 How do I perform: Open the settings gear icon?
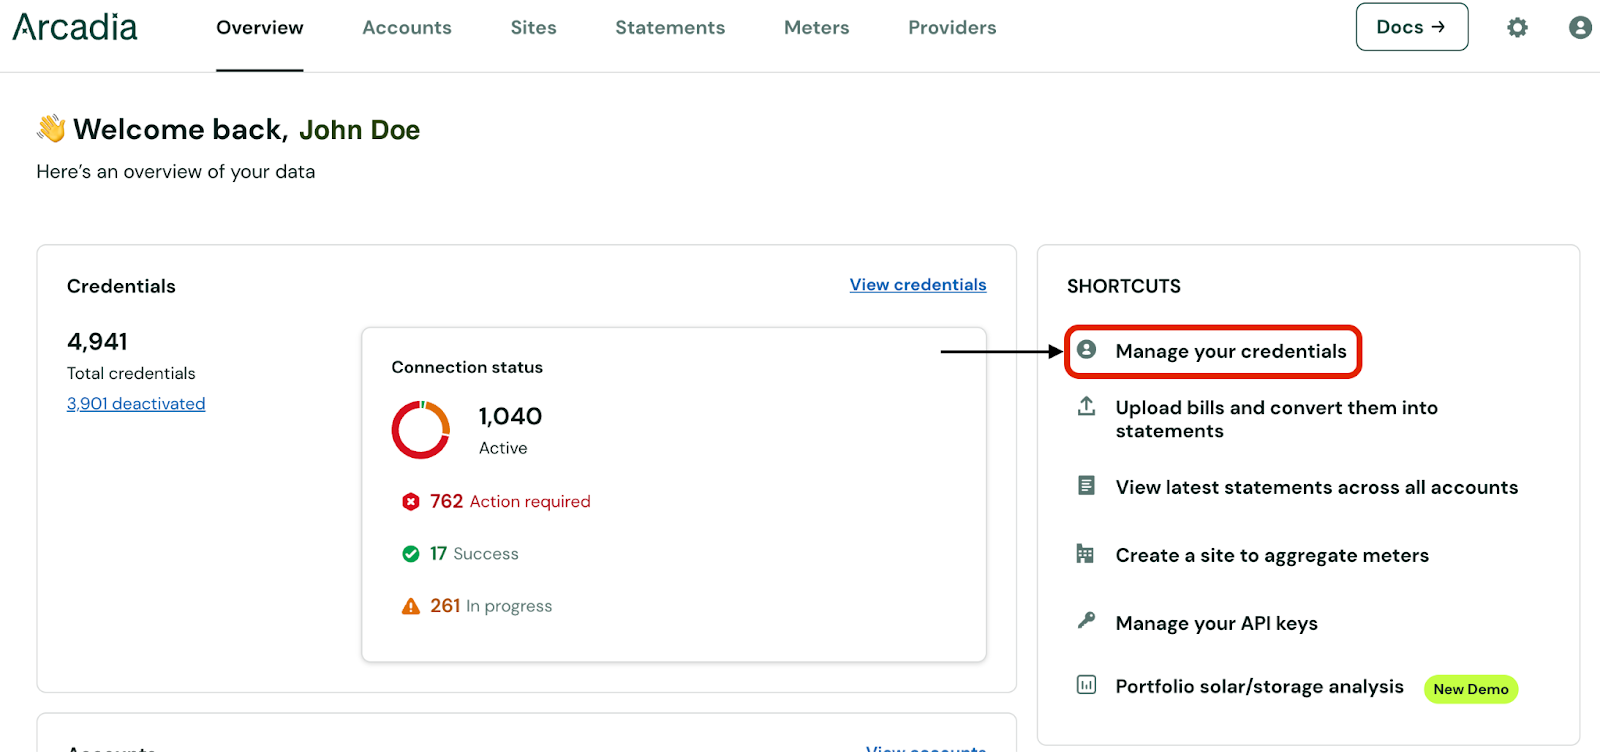pos(1517,28)
